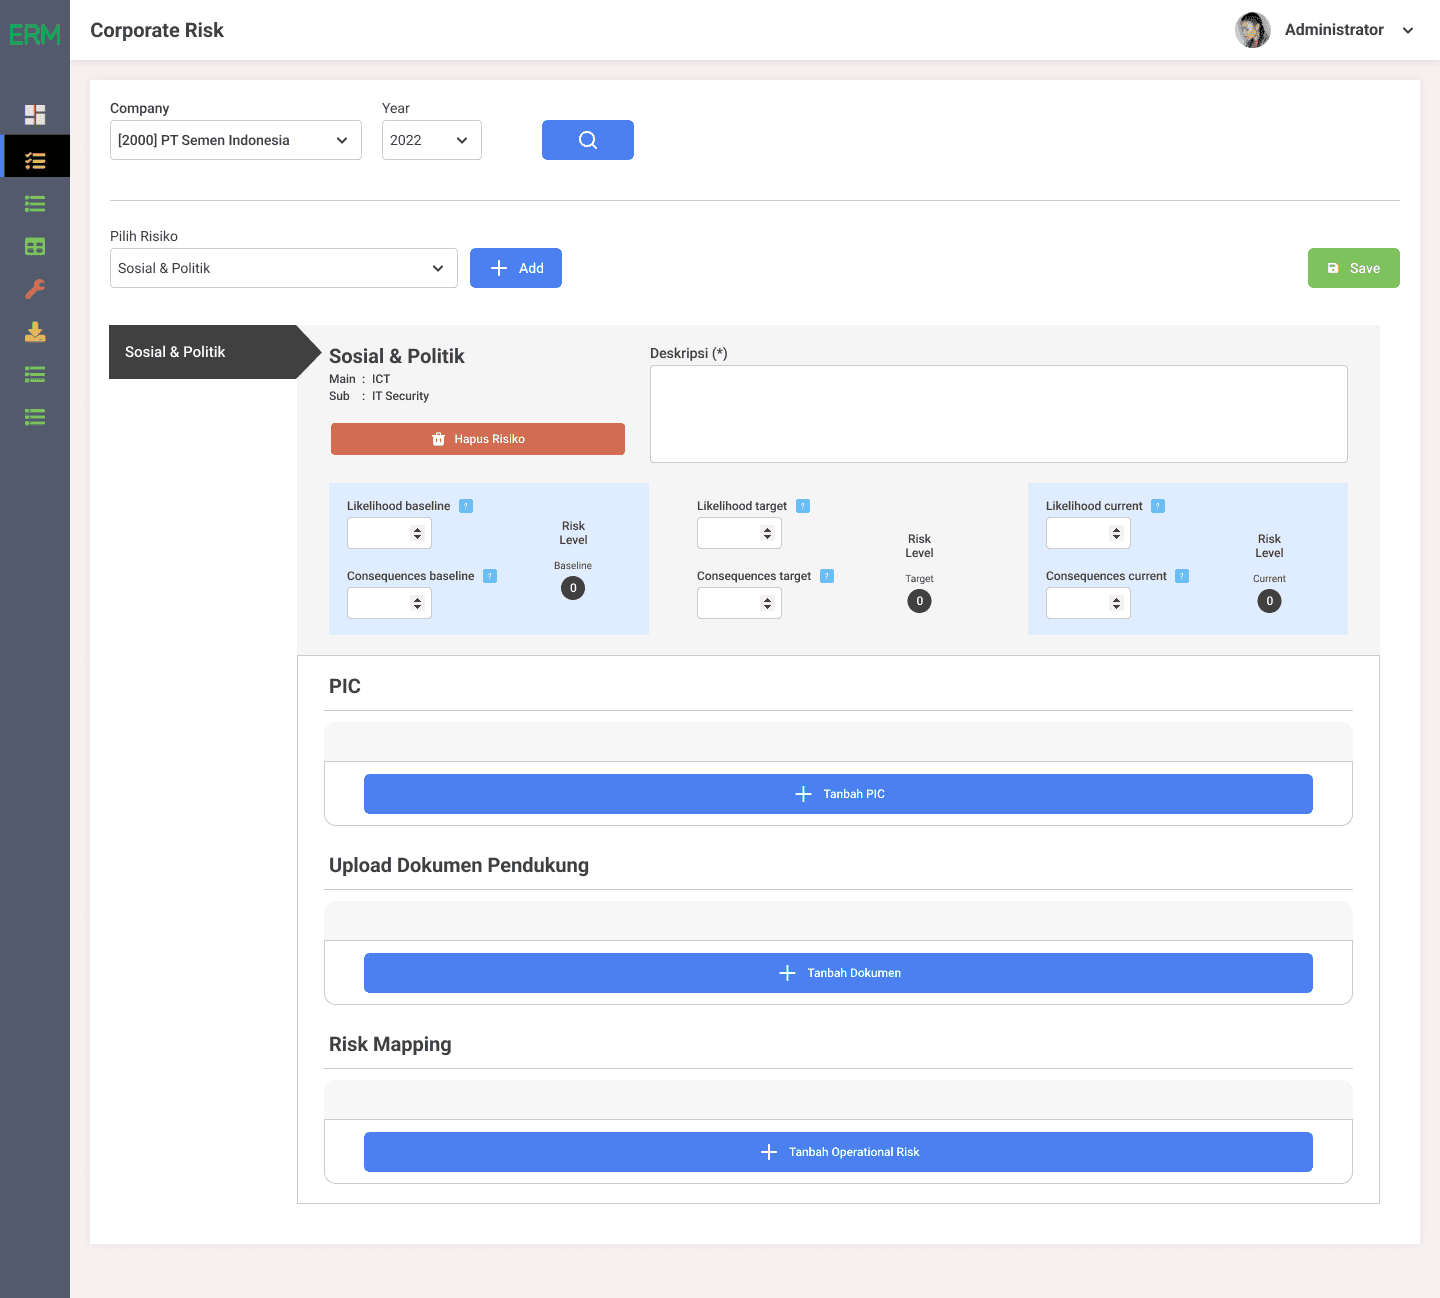Open the orange wrench tools icon
This screenshot has height=1298, width=1440.
pos(35,289)
